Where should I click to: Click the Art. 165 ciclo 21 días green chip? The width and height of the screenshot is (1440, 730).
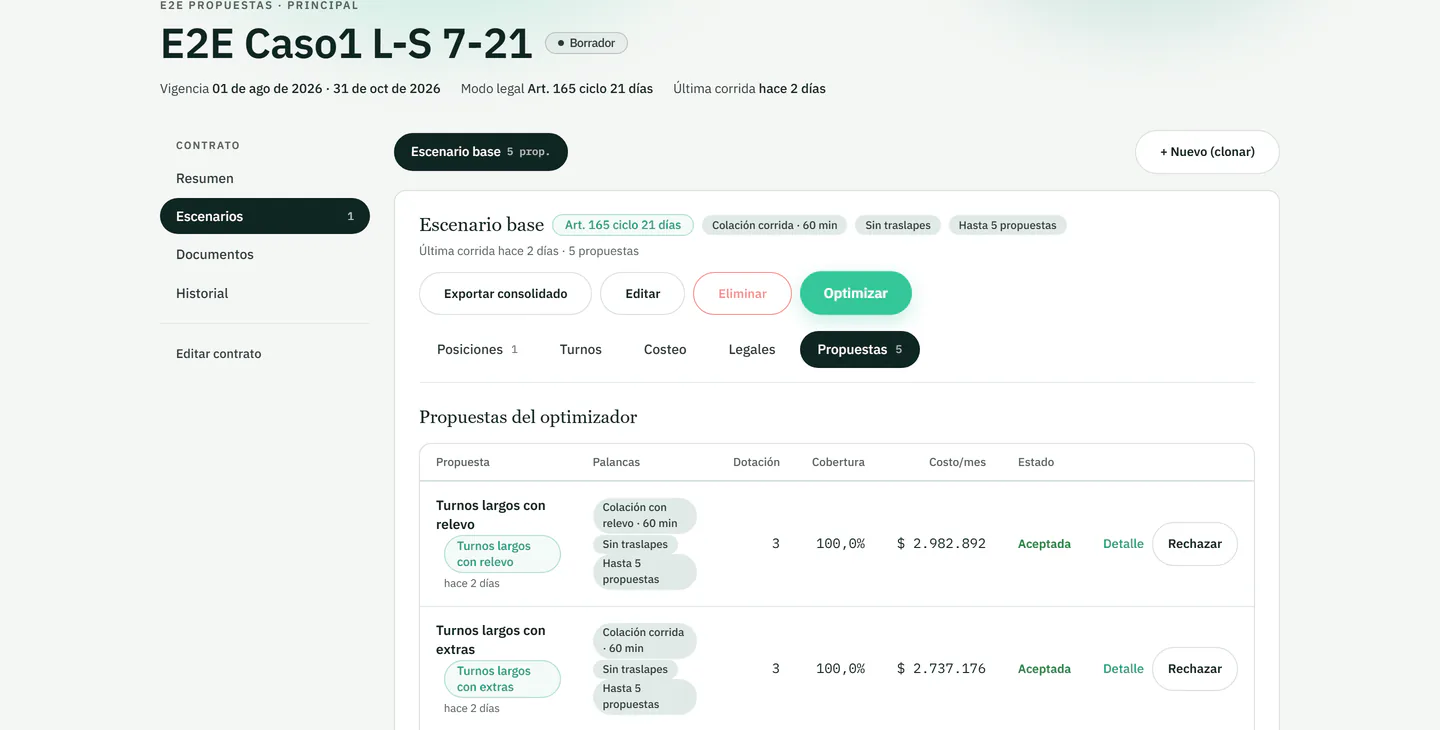pos(623,225)
